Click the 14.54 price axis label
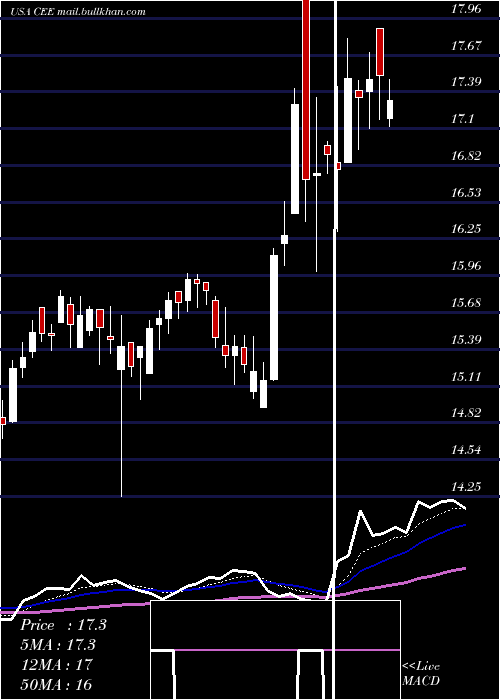 [x=466, y=450]
